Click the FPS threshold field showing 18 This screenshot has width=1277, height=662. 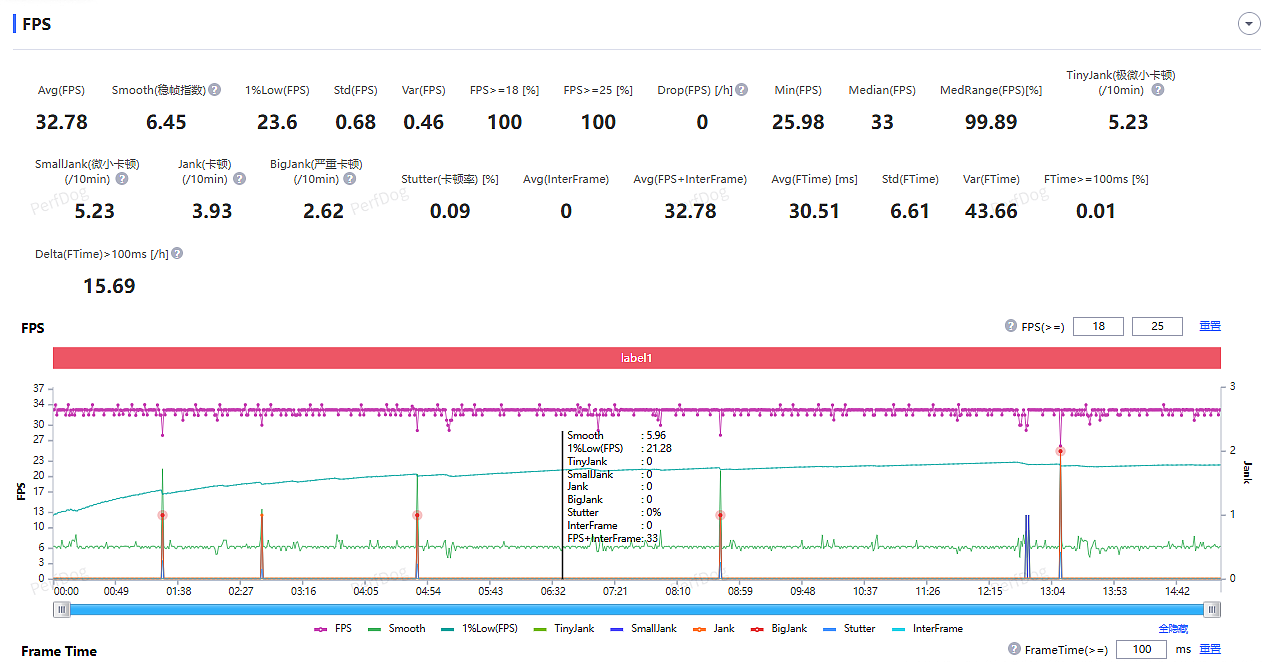point(1098,327)
